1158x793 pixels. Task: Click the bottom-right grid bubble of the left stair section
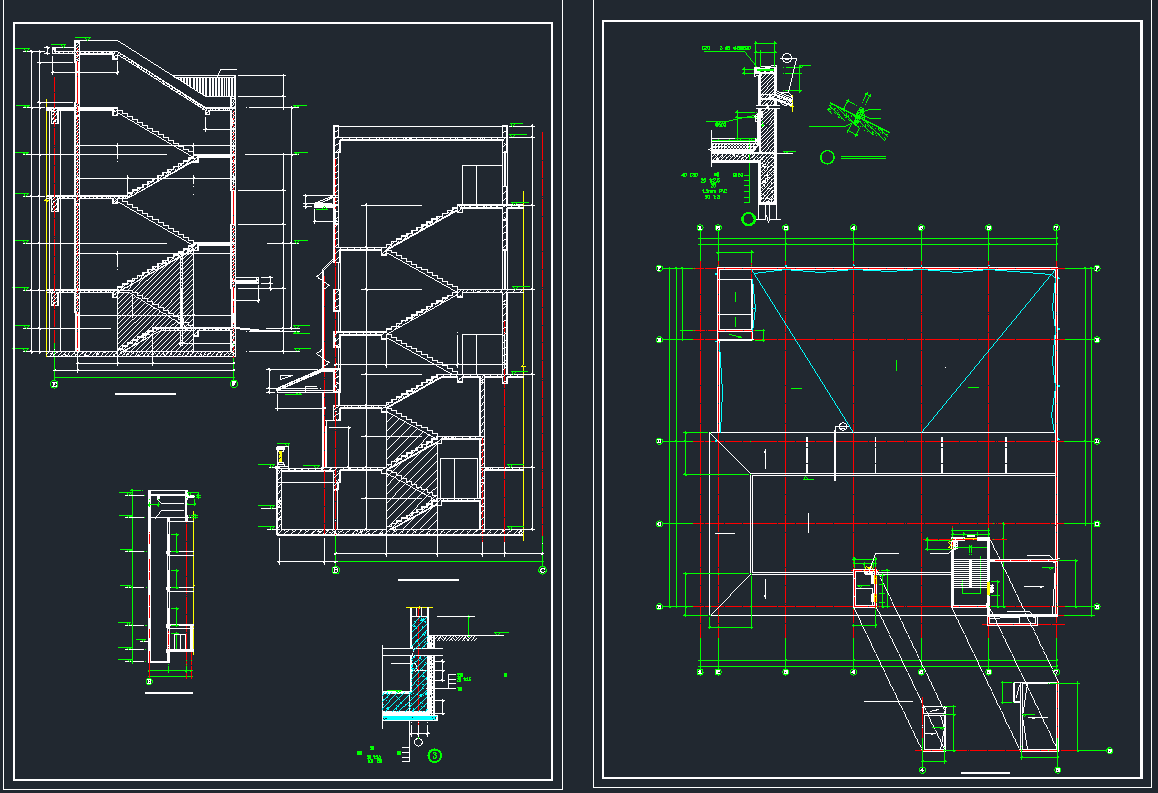coord(233,382)
